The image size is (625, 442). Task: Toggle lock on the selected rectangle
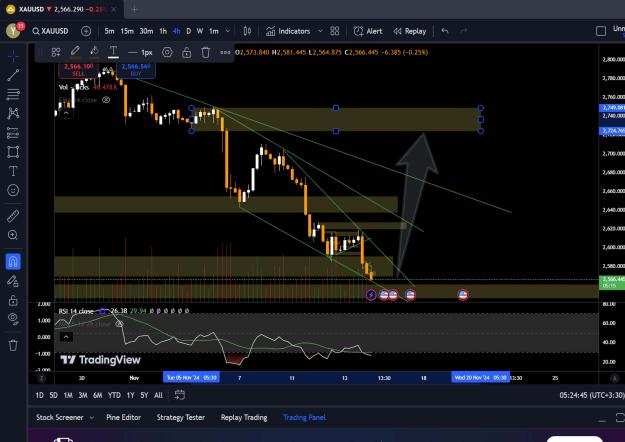[x=187, y=52]
